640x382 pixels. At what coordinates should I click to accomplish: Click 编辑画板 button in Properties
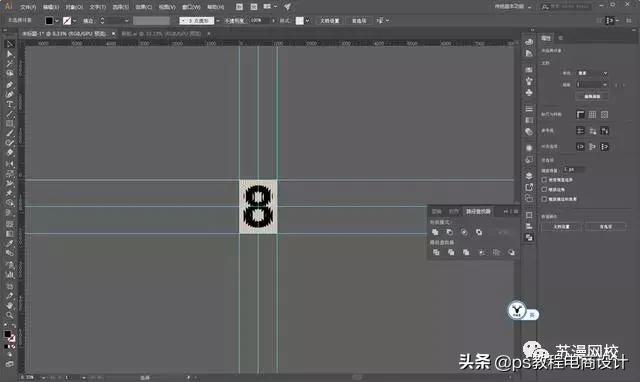pyautogui.click(x=592, y=96)
